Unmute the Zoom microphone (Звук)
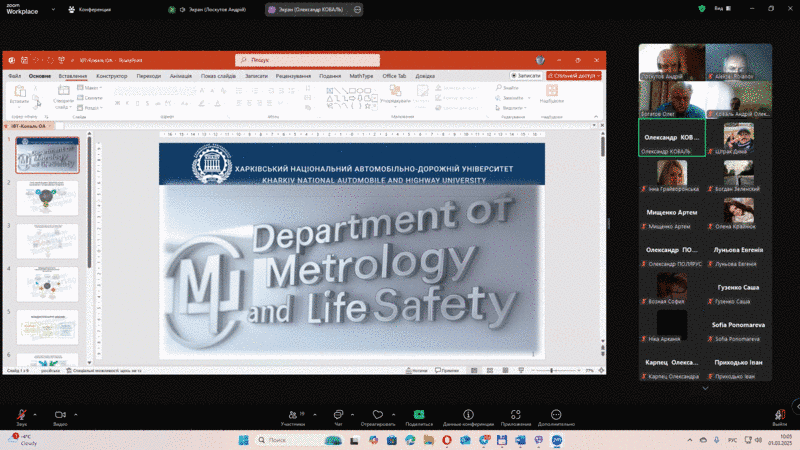800x450 pixels. click(x=21, y=417)
